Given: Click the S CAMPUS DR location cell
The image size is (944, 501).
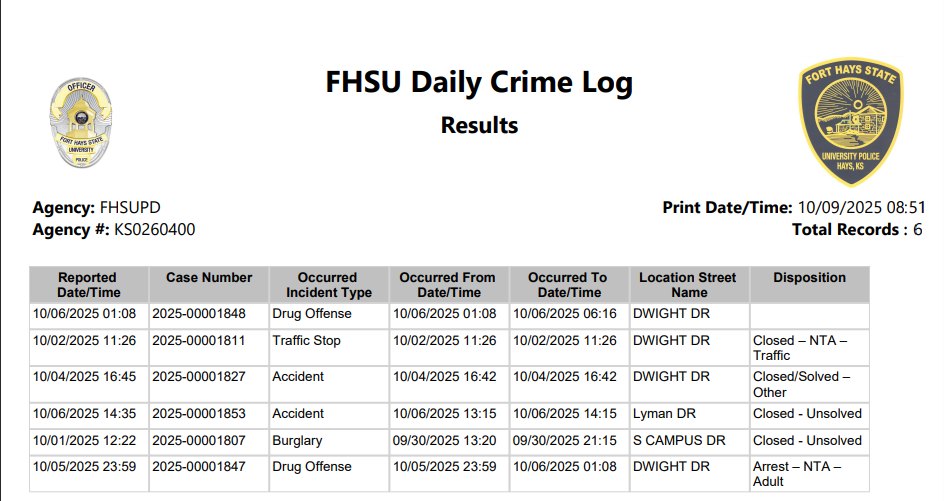Looking at the screenshot, I should tap(679, 440).
